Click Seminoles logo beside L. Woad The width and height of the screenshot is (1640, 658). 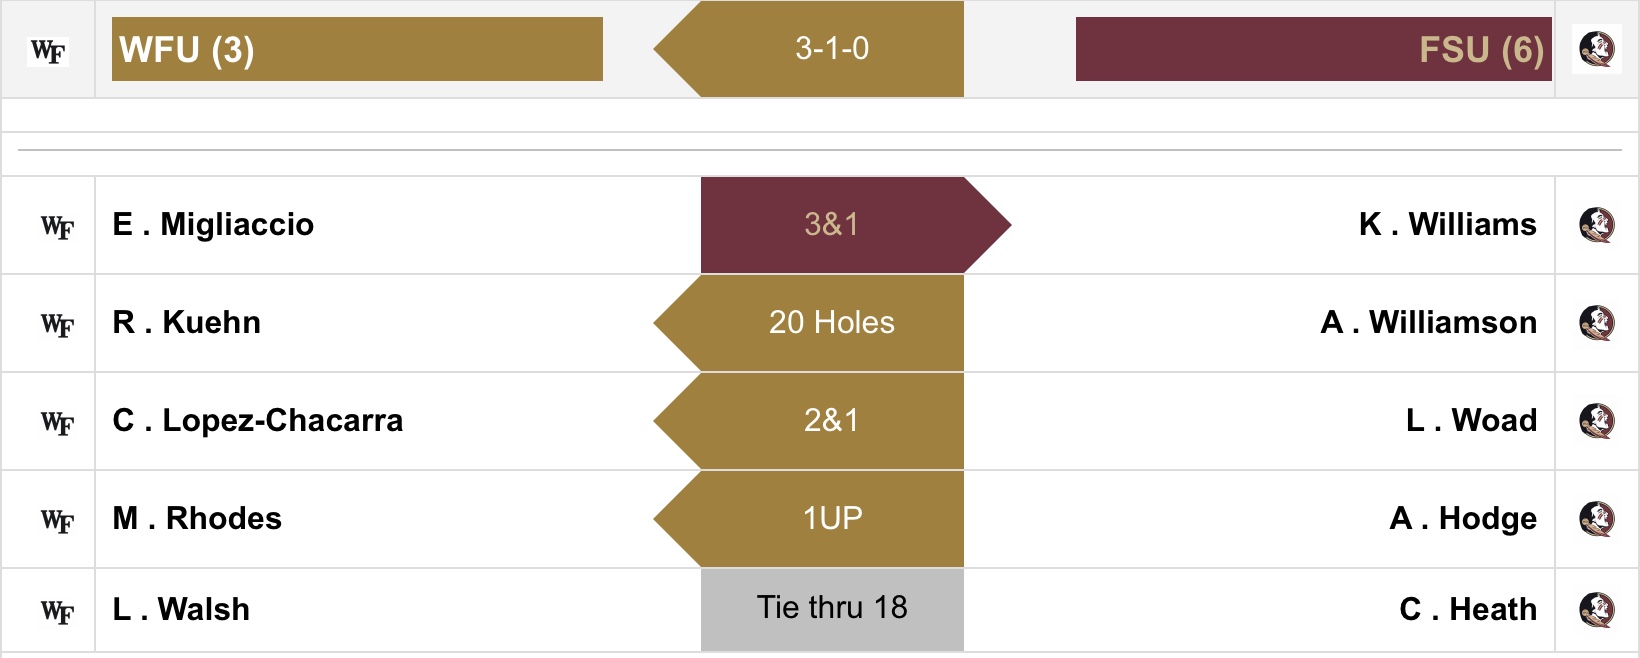pyautogui.click(x=1597, y=421)
